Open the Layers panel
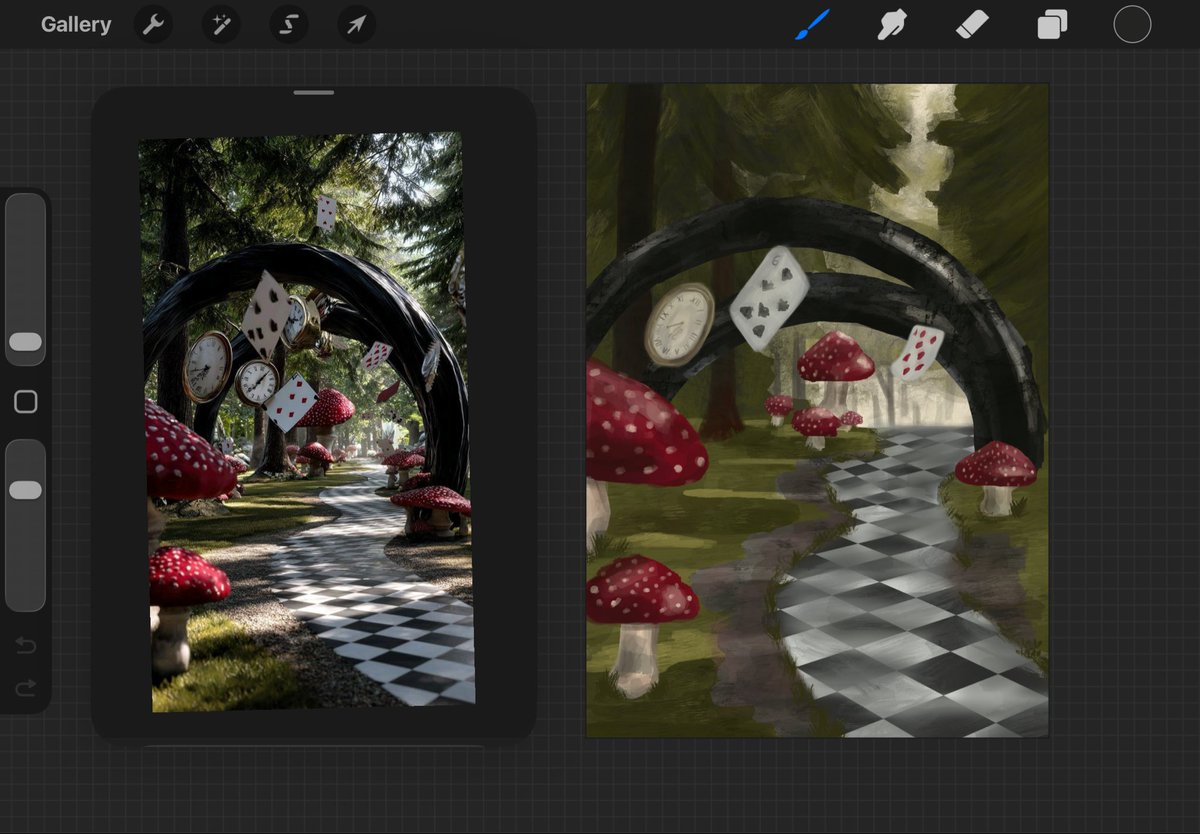Image resolution: width=1200 pixels, height=834 pixels. [x=1052, y=25]
